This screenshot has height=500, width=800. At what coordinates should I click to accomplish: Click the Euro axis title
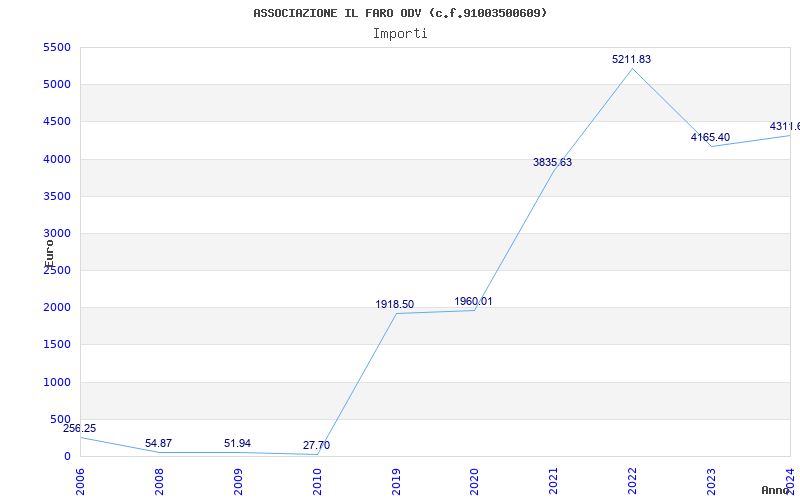point(48,254)
